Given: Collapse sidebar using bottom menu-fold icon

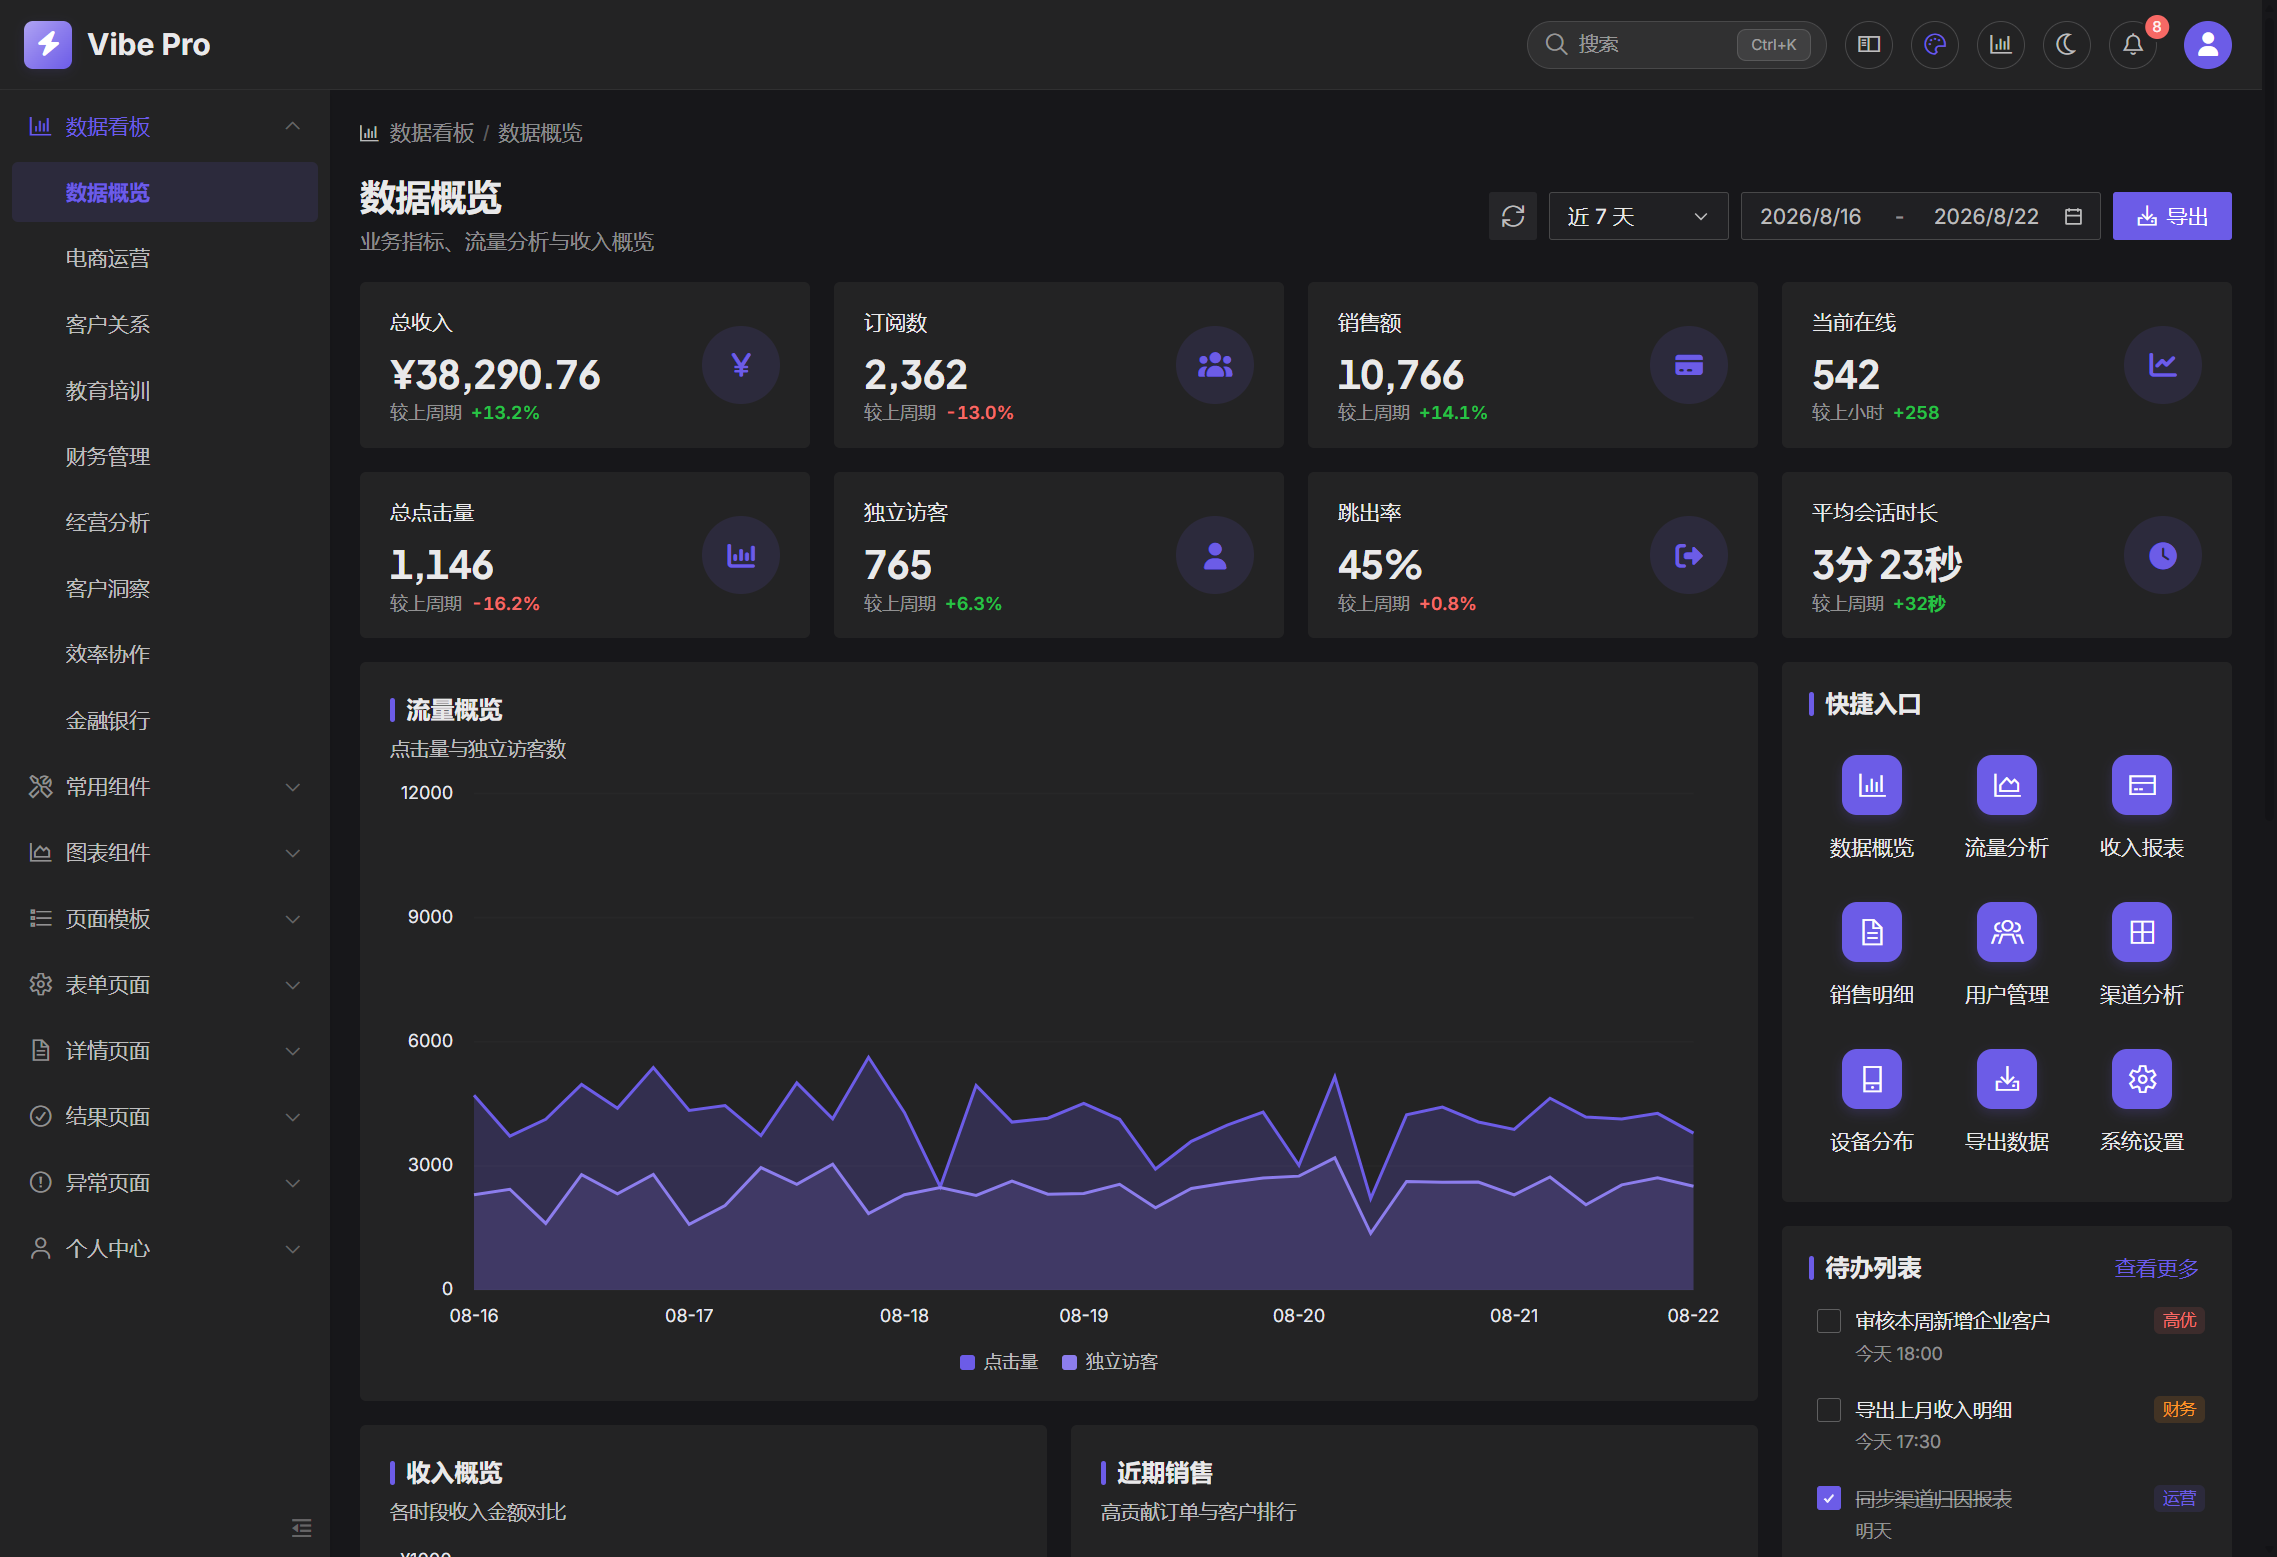Looking at the screenshot, I should pos(301,1527).
